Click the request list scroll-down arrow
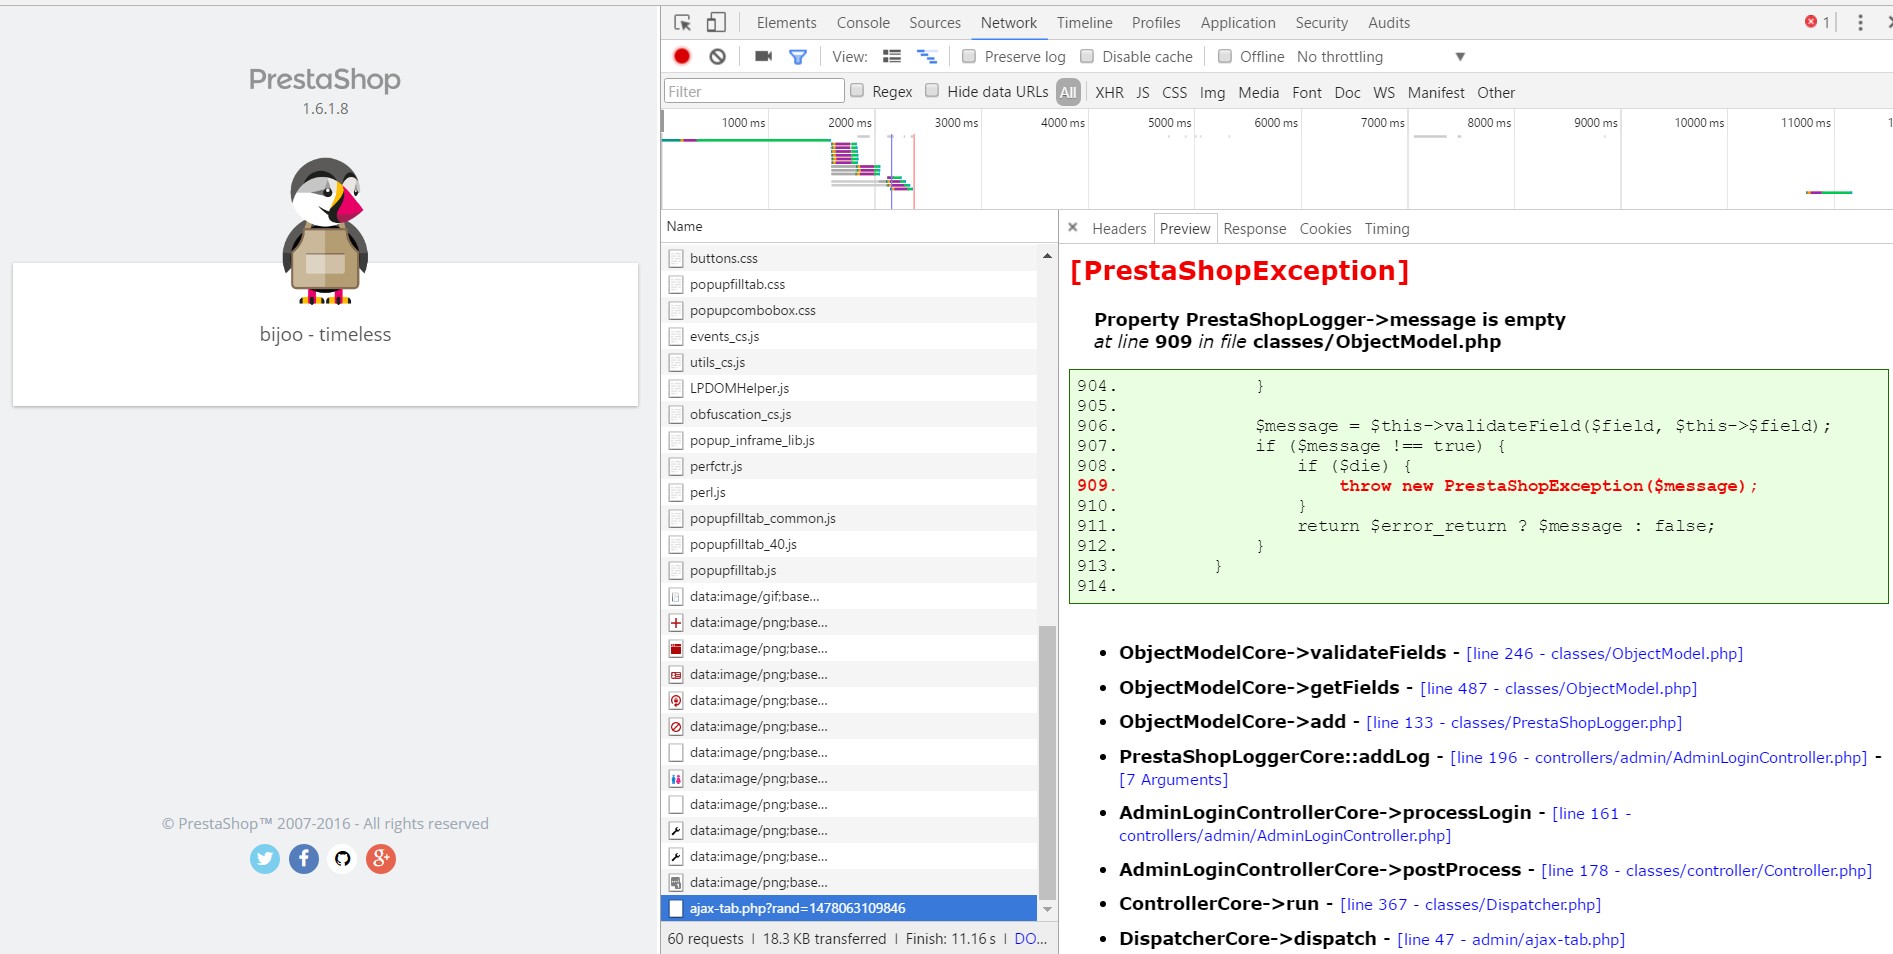1893x954 pixels. (x=1047, y=909)
